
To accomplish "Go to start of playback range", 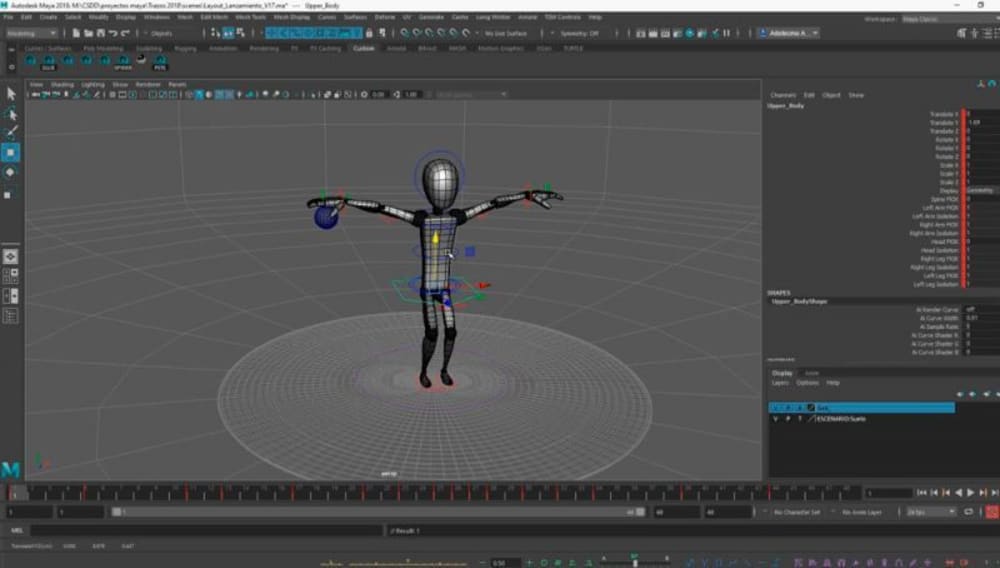I will point(922,493).
